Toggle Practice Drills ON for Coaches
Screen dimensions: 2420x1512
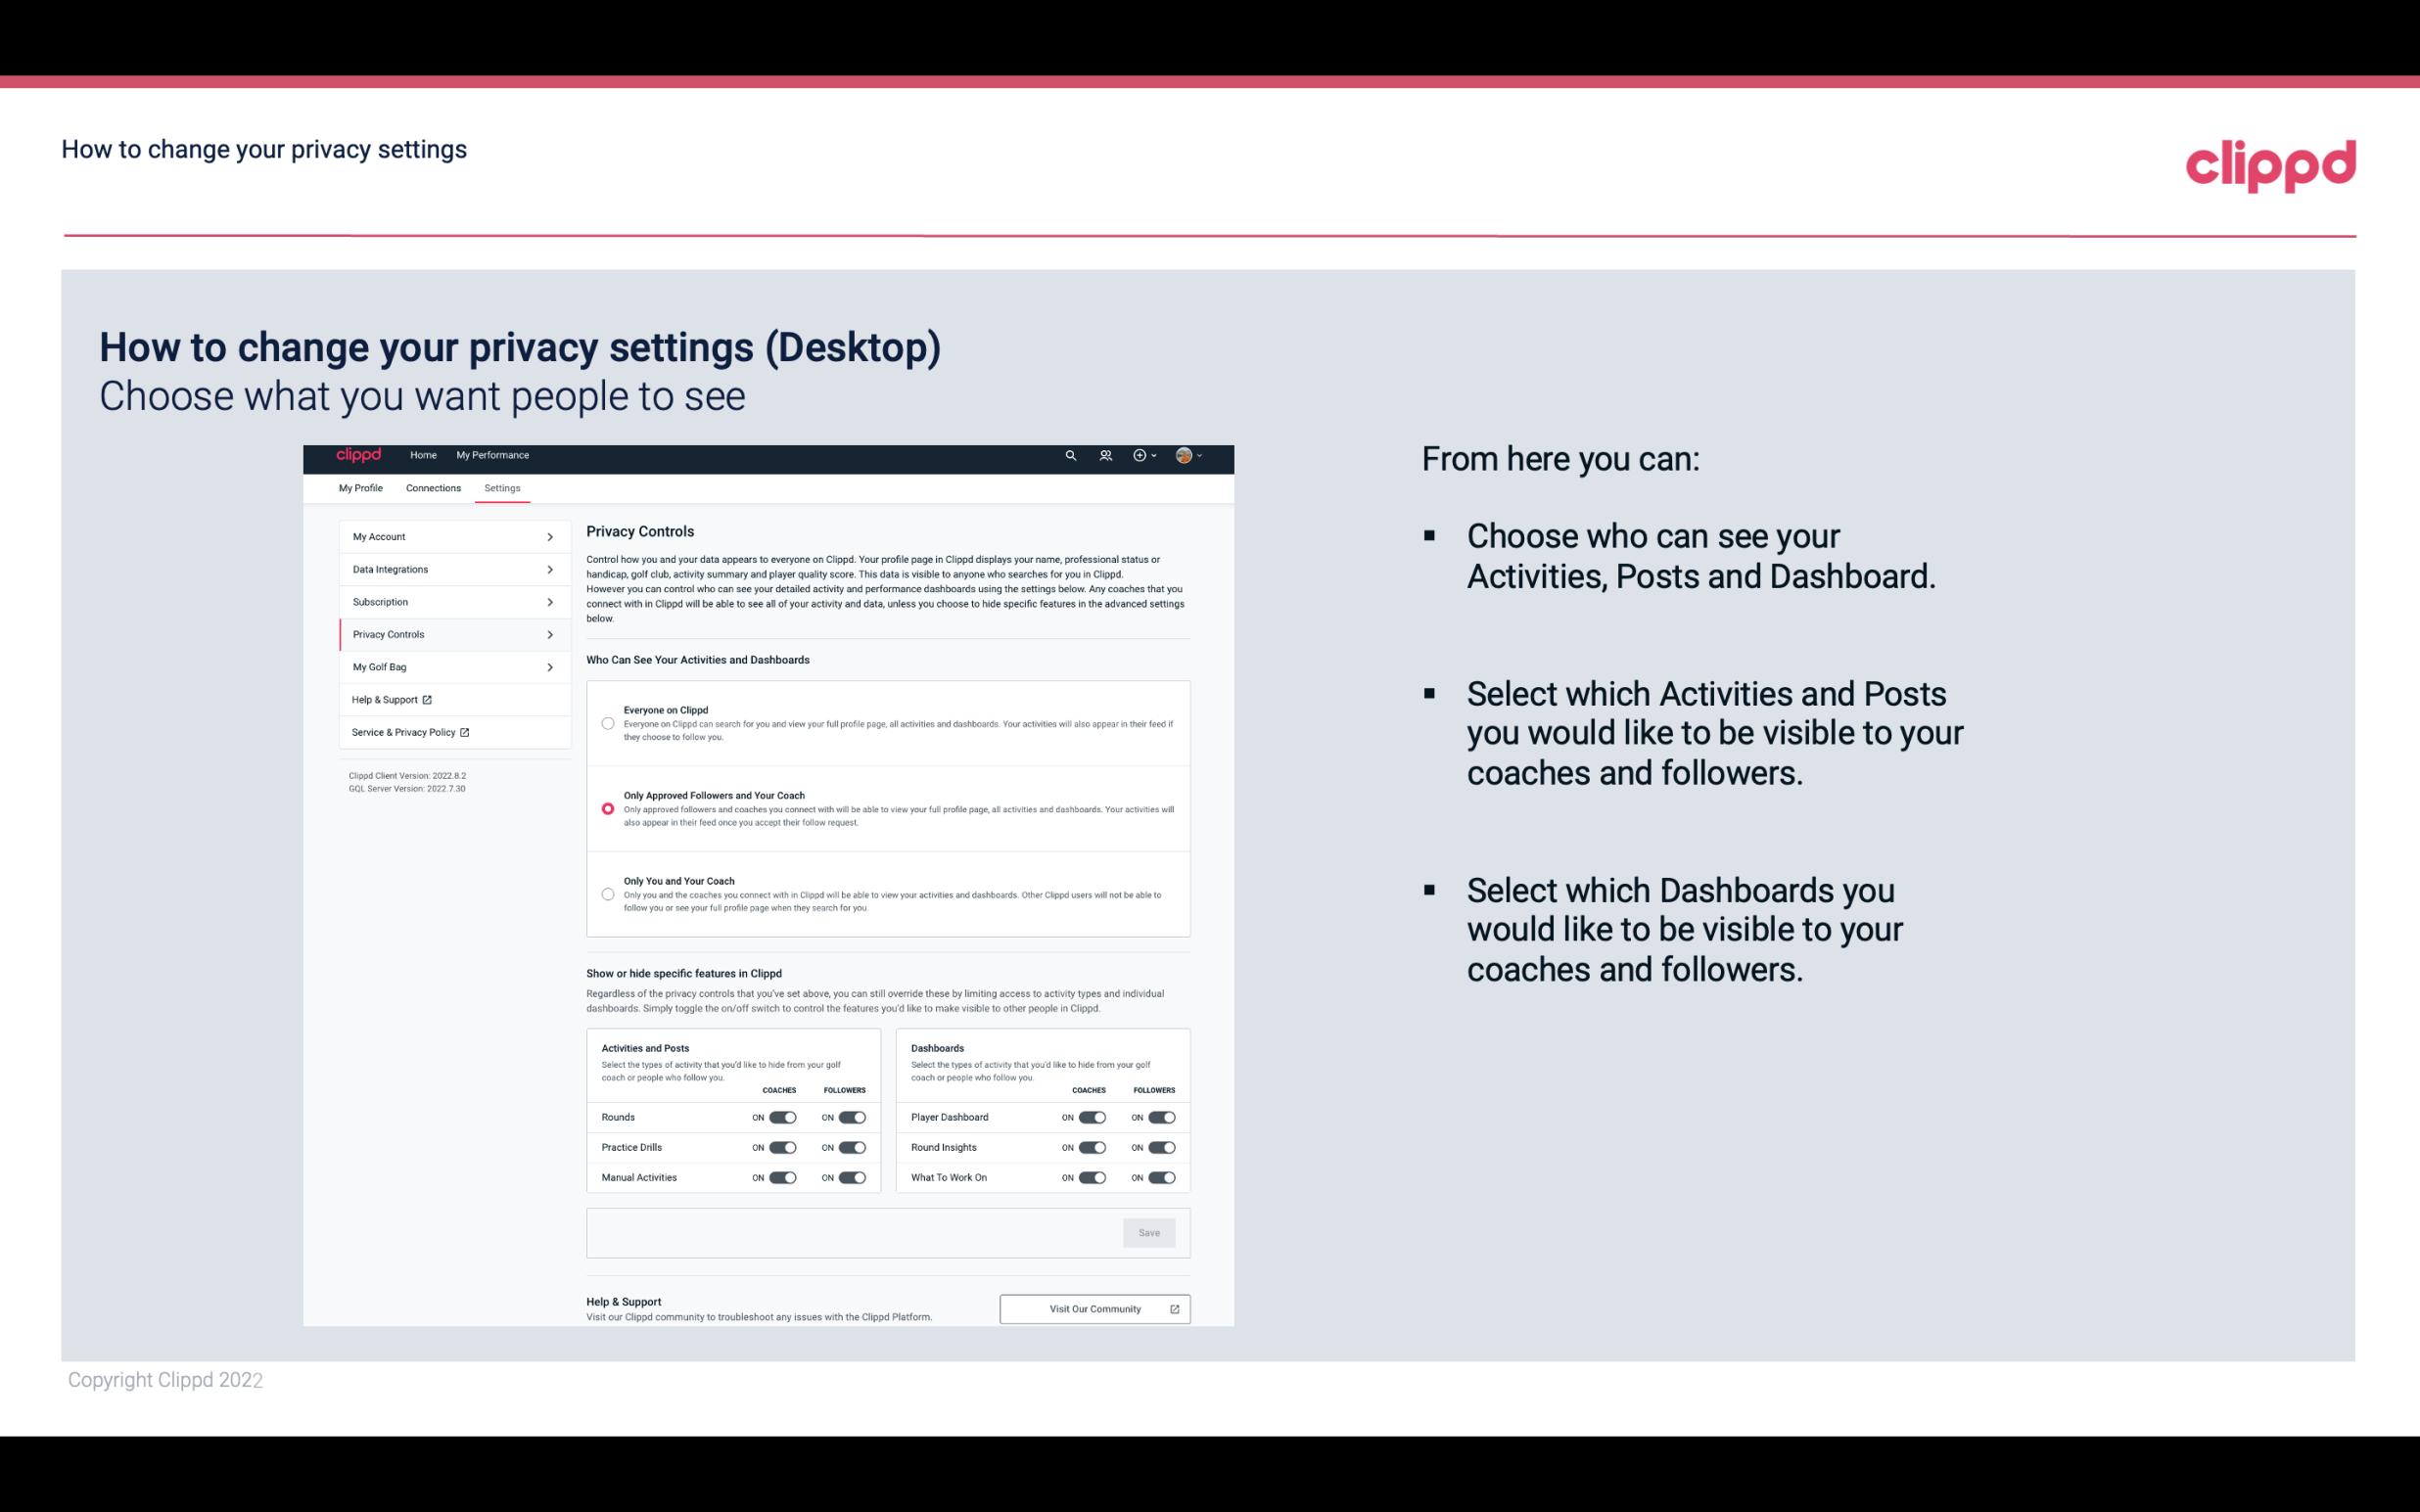[780, 1146]
